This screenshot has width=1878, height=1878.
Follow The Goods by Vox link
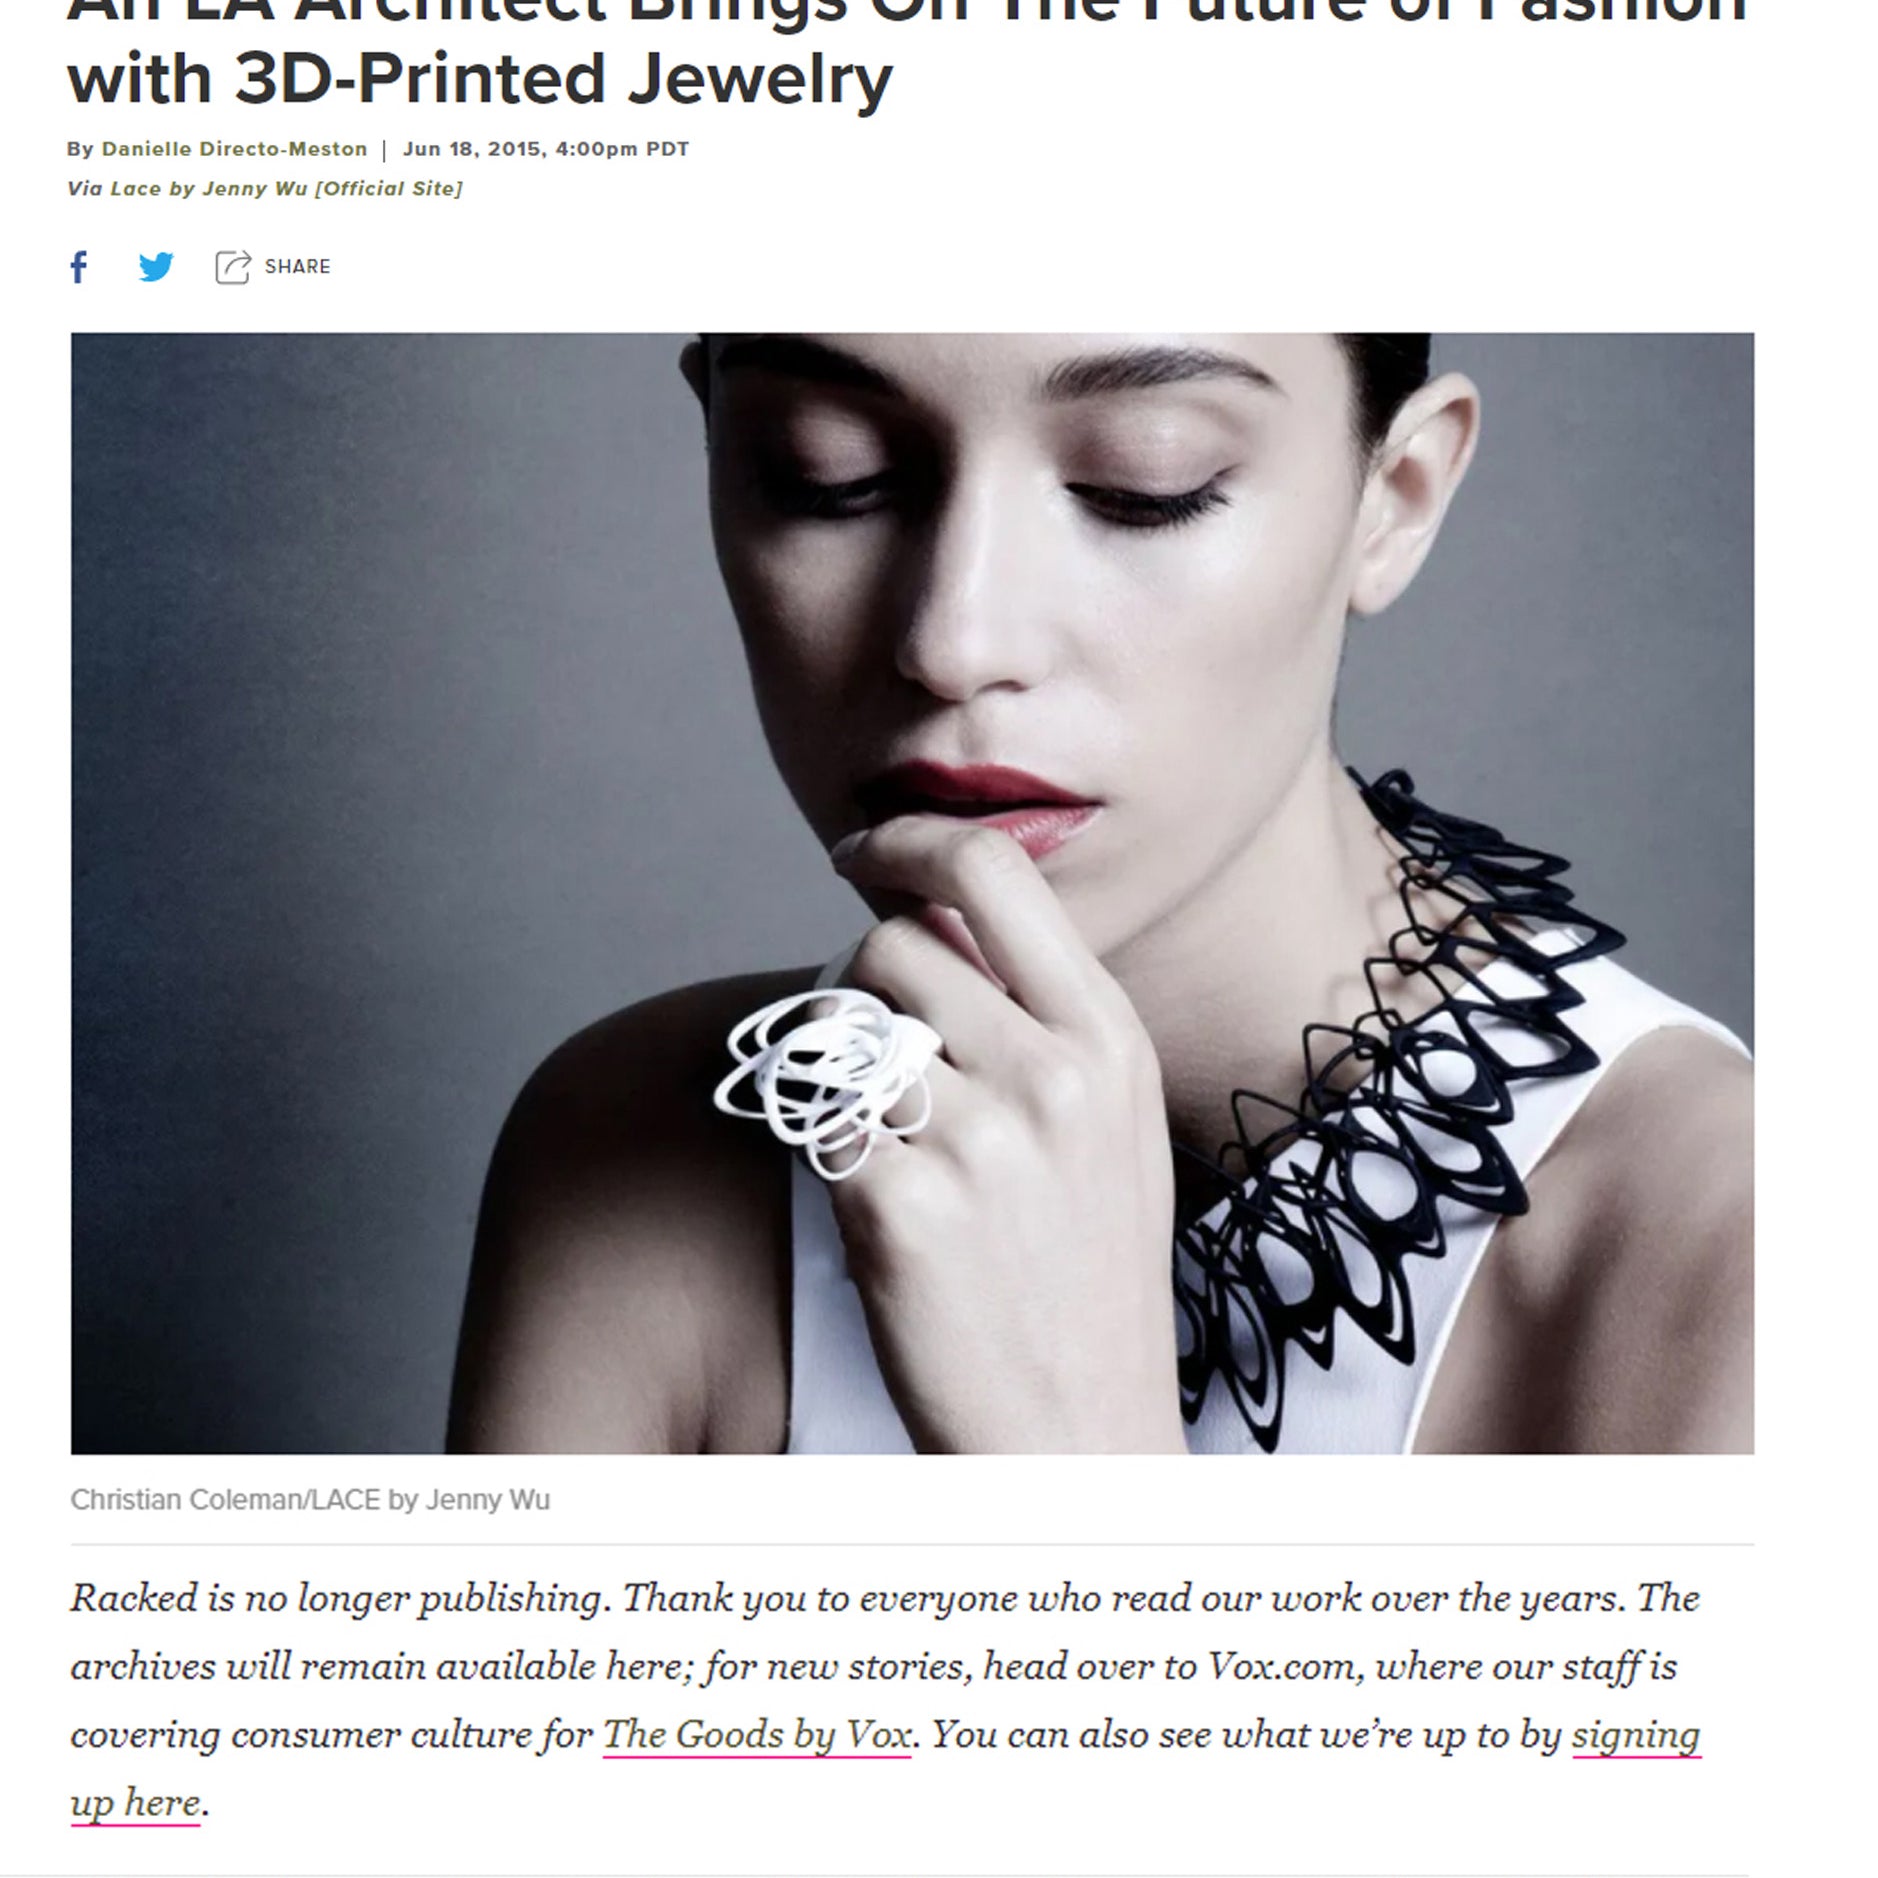(757, 1735)
